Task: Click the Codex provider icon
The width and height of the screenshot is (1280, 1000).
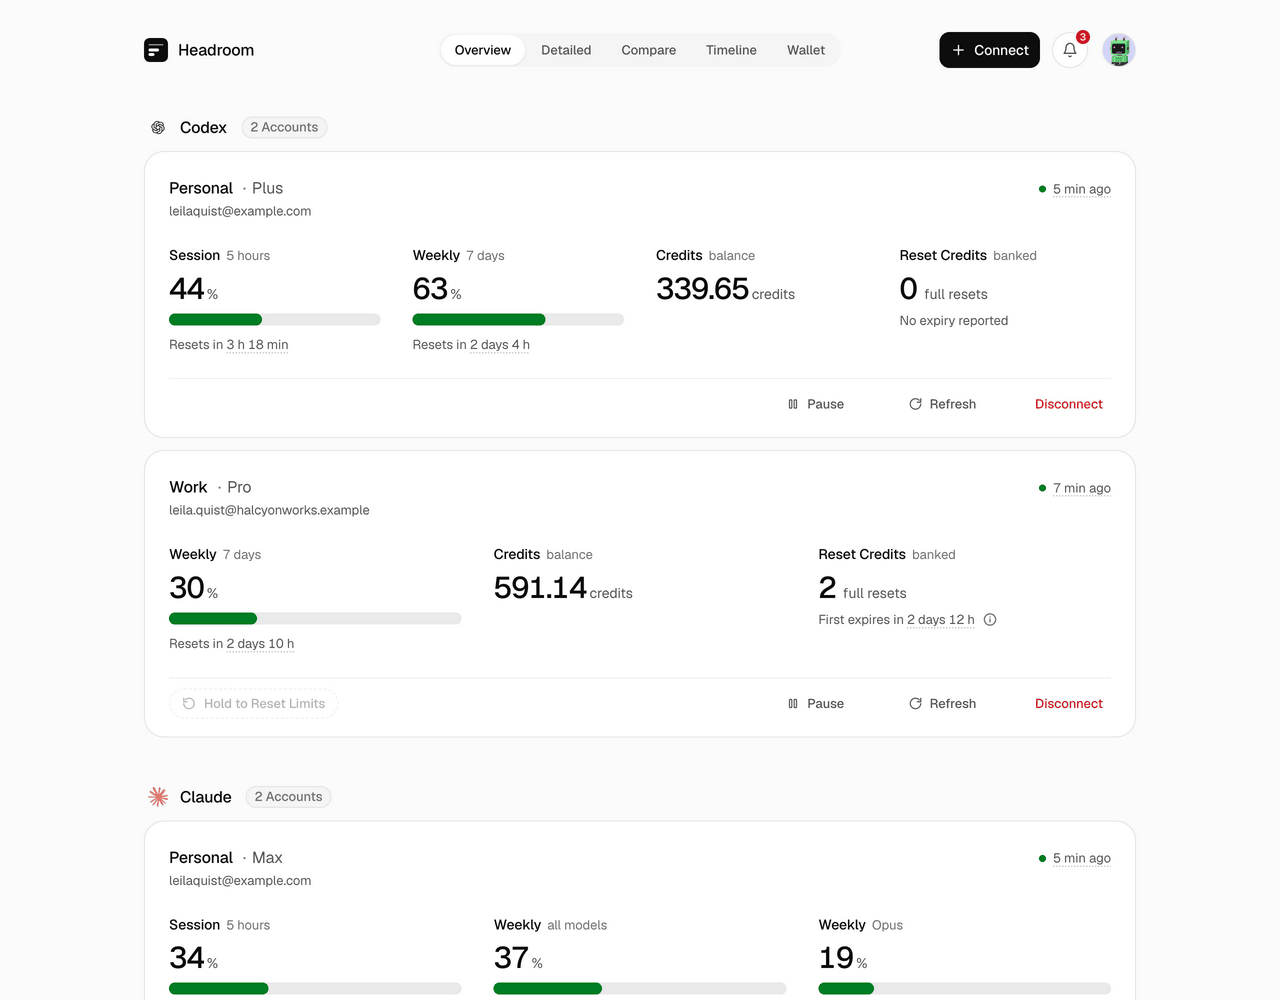Action: [x=158, y=127]
